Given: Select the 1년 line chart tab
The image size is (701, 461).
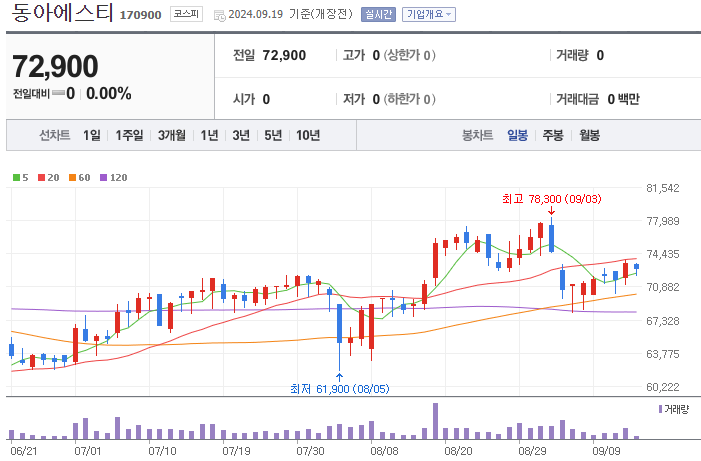Looking at the screenshot, I should coord(209,135).
